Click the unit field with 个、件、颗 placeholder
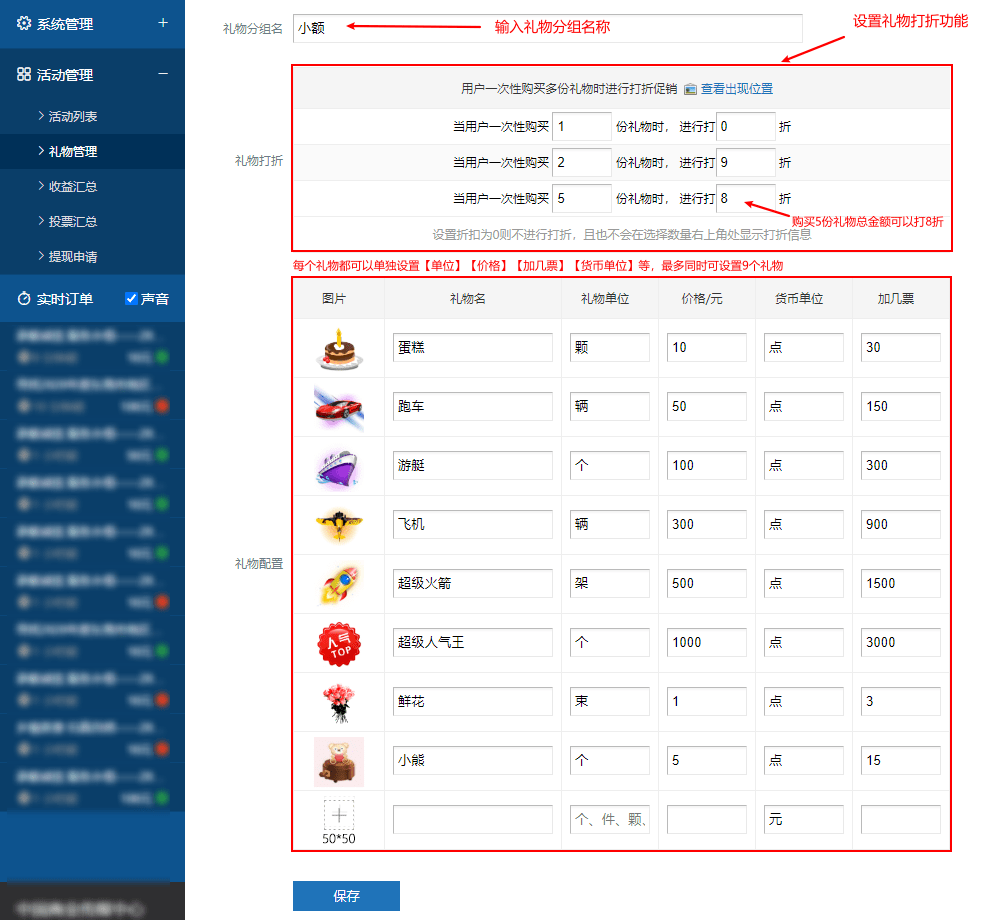This screenshot has height=920, width=1006. pyautogui.click(x=610, y=819)
